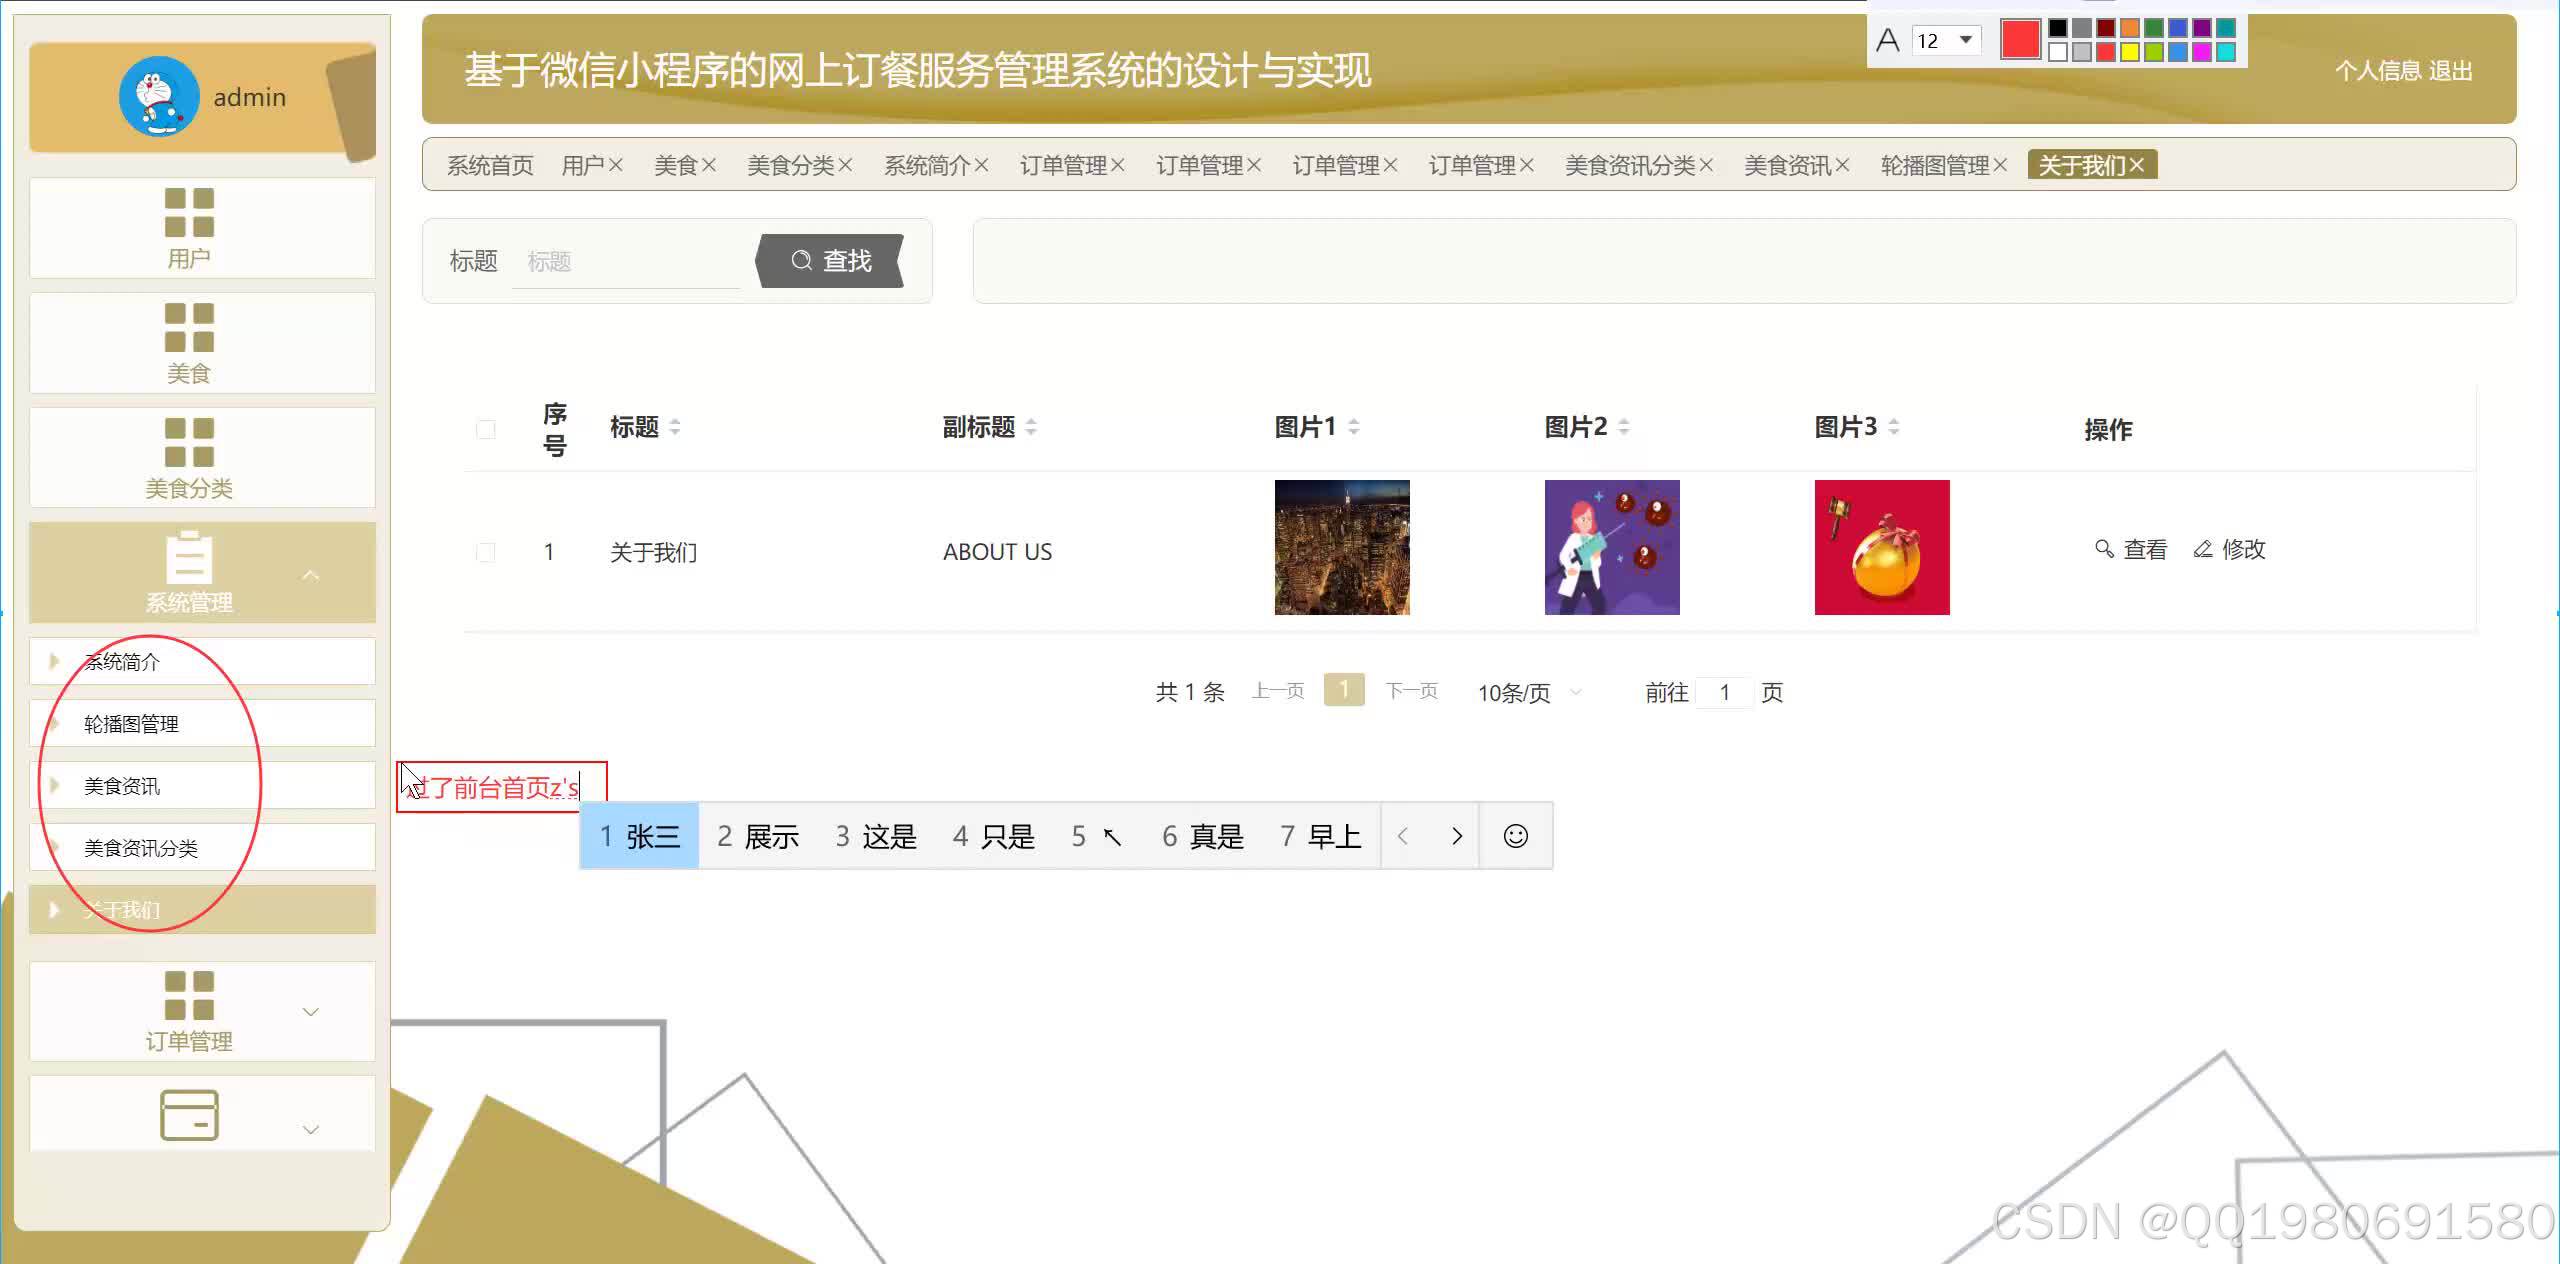Switch to the 系统首页 tab

click(489, 165)
